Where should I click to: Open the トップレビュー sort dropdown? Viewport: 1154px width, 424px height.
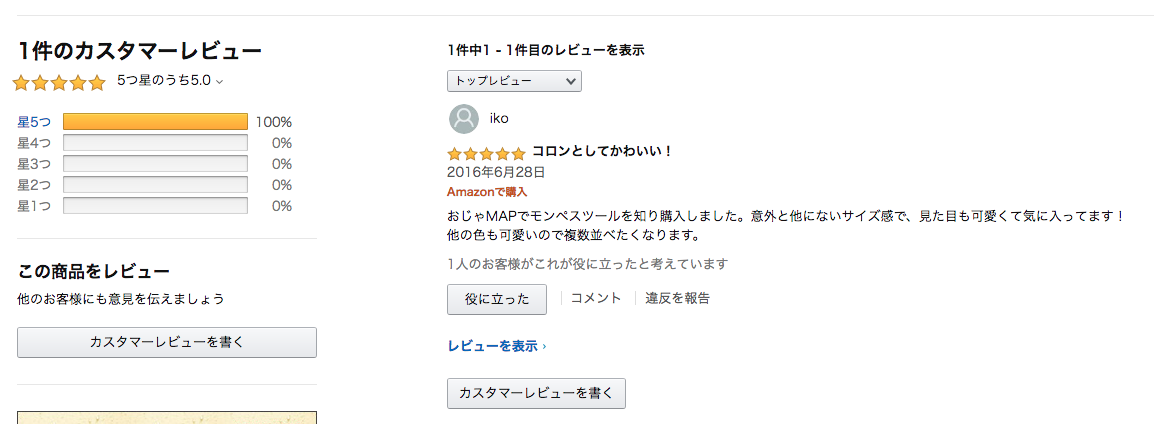click(514, 81)
